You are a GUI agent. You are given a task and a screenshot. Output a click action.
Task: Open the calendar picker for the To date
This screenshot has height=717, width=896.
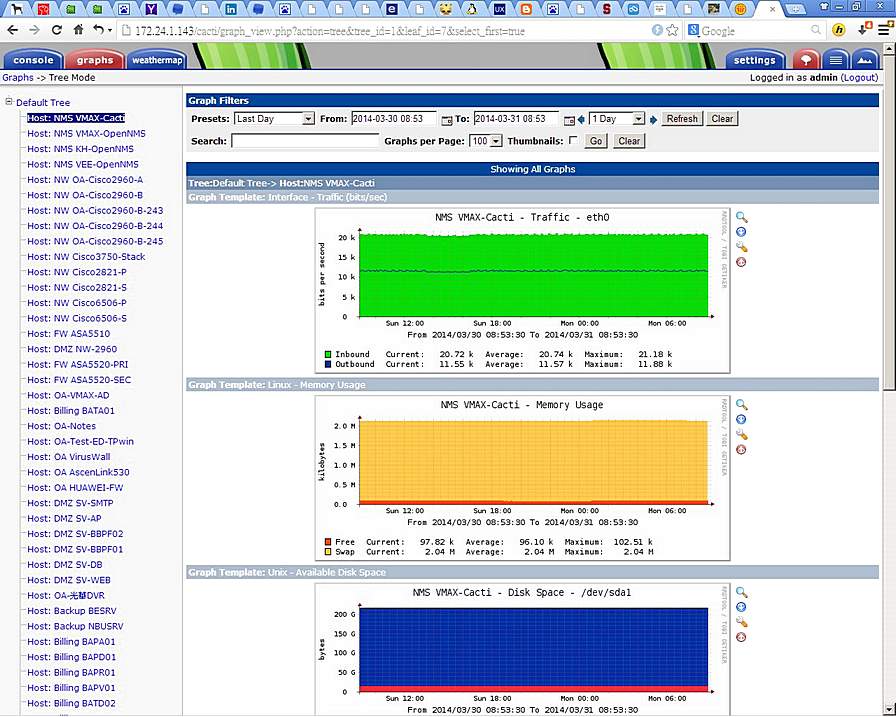569,119
